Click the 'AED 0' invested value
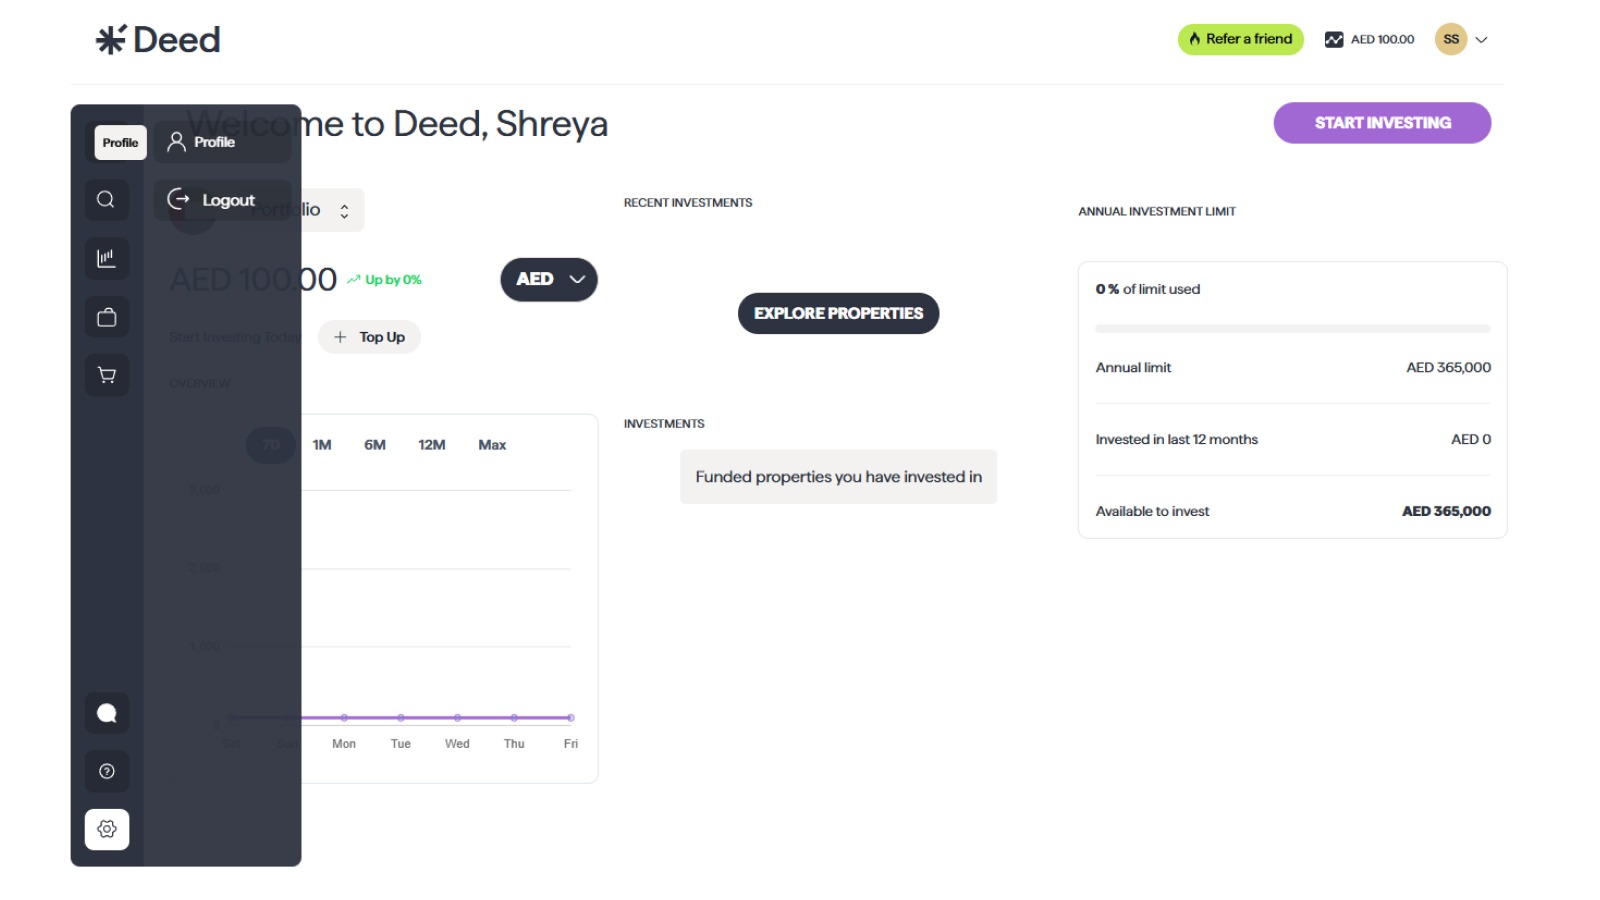The width and height of the screenshot is (1600, 900). tap(1471, 439)
